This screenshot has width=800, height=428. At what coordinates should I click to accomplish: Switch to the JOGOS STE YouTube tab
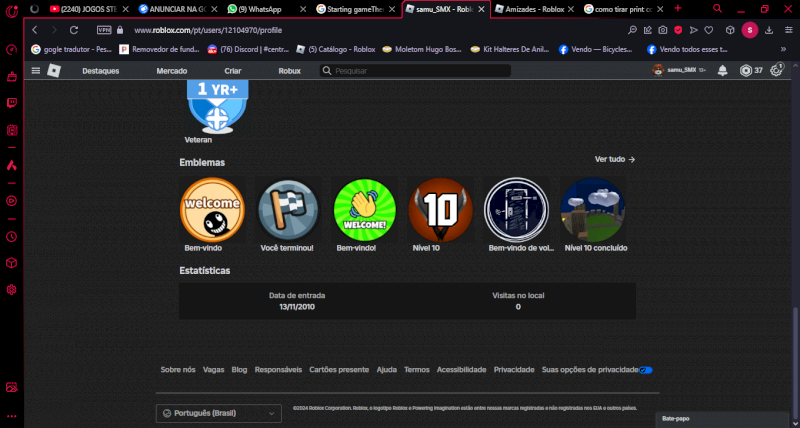(89, 9)
